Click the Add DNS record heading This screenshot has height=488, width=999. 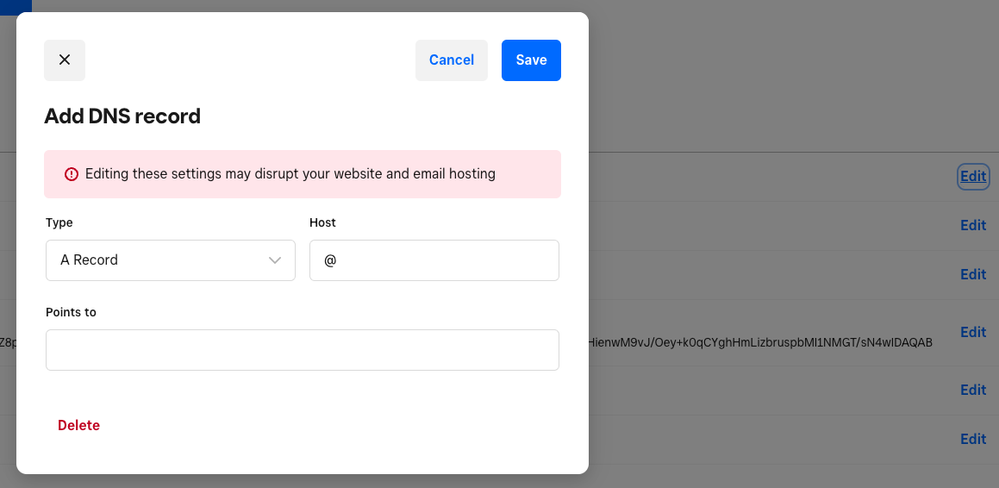pos(122,116)
